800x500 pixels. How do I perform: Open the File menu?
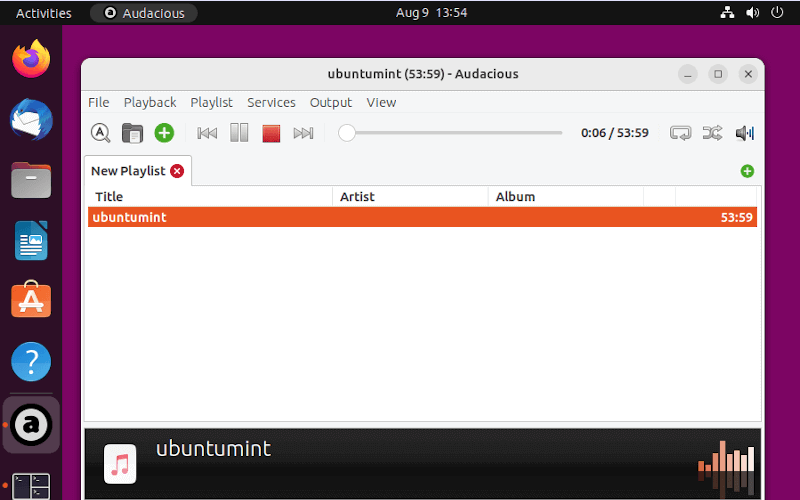pyautogui.click(x=98, y=103)
